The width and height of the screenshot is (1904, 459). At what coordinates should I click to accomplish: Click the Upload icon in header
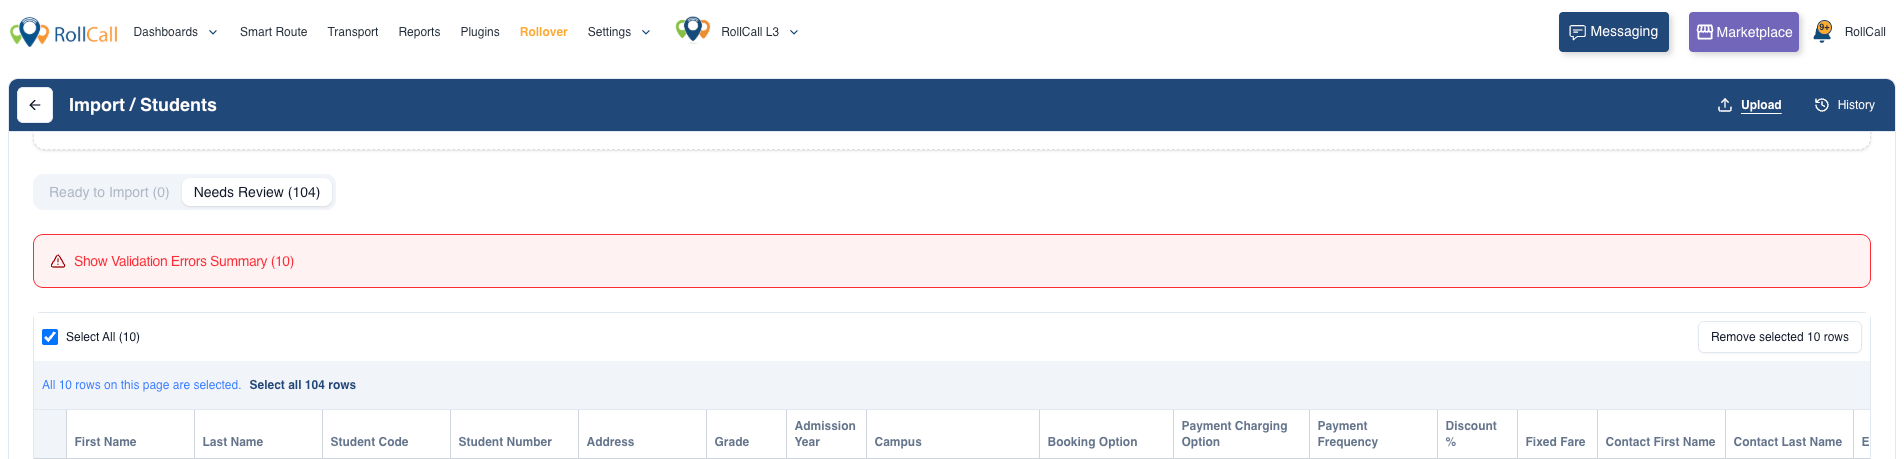(x=1725, y=105)
